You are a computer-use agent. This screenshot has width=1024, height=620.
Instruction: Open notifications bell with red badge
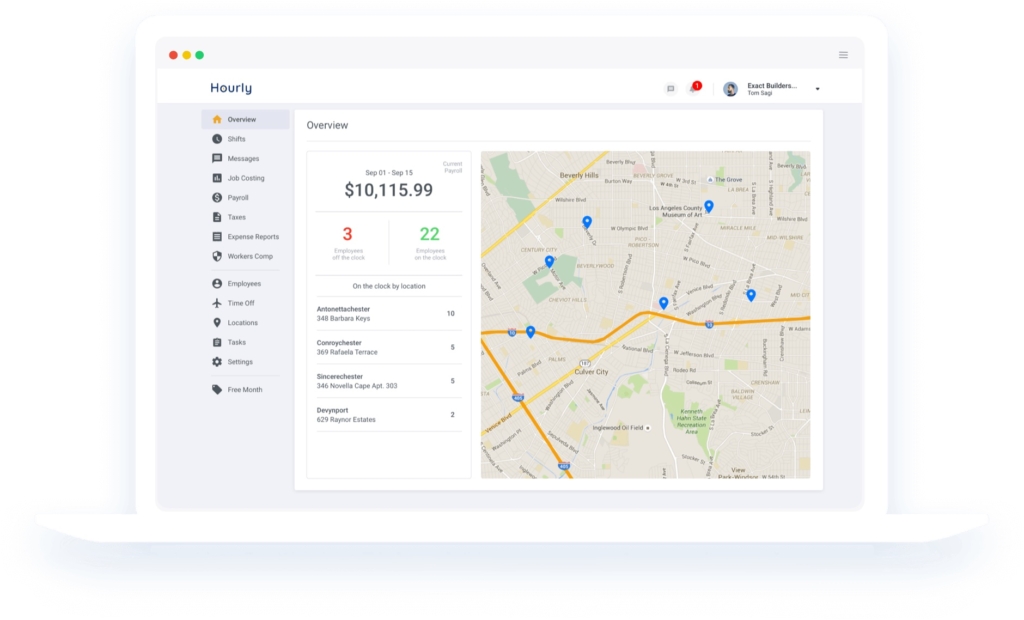693,89
